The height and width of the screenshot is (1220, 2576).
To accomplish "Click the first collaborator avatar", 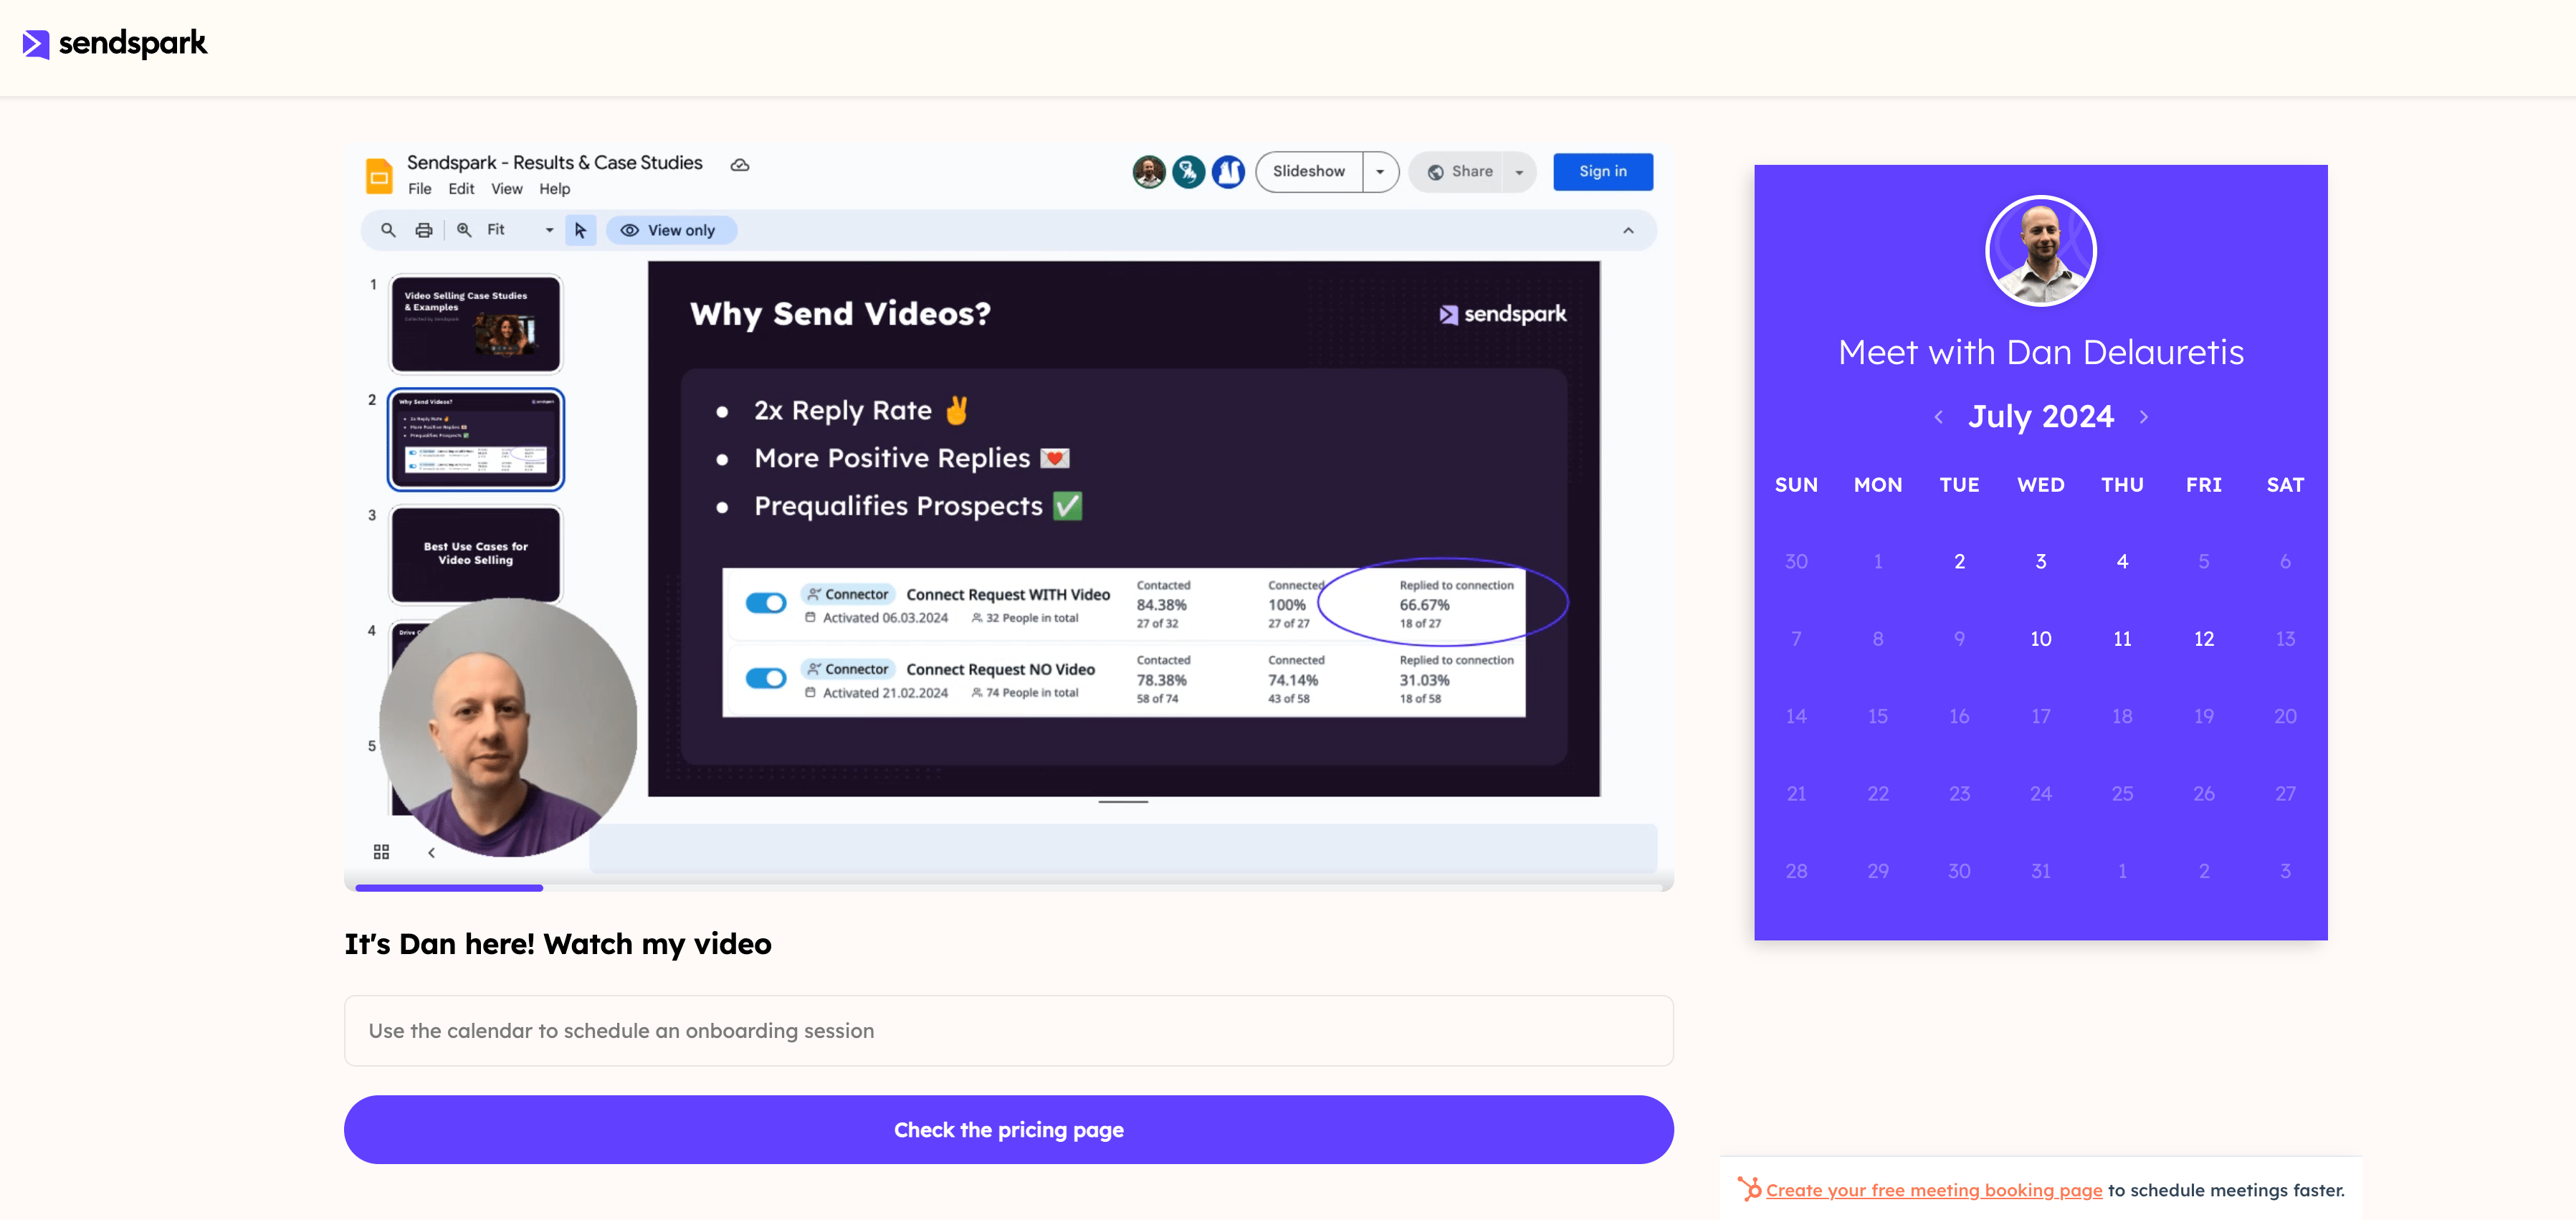I will pyautogui.click(x=1149, y=171).
